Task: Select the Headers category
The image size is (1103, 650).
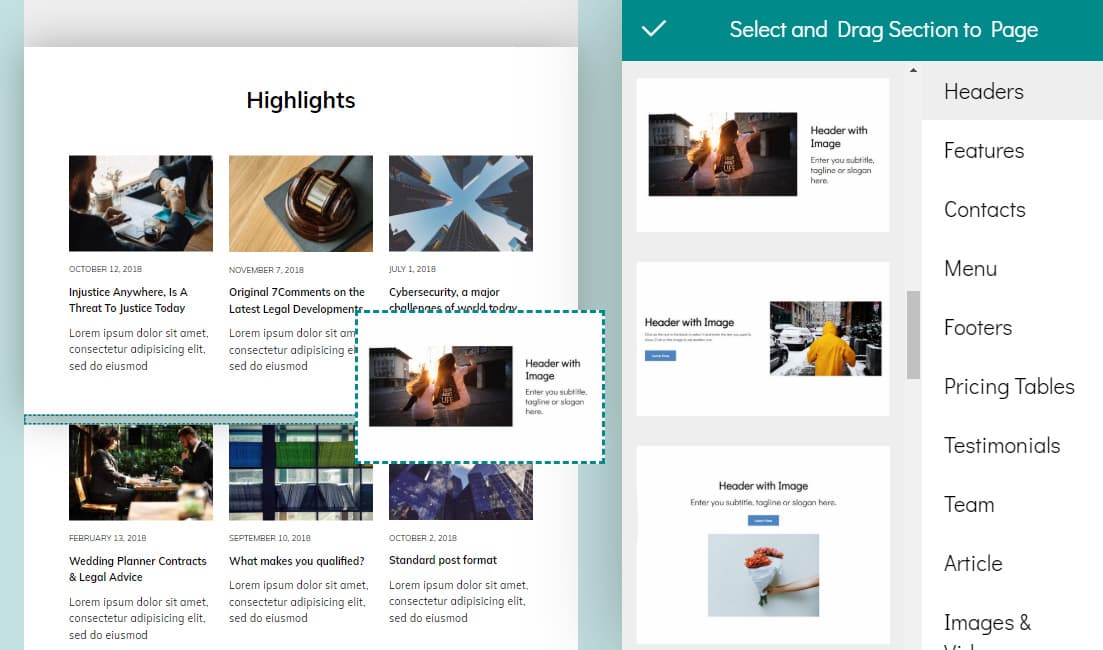Action: pos(984,91)
